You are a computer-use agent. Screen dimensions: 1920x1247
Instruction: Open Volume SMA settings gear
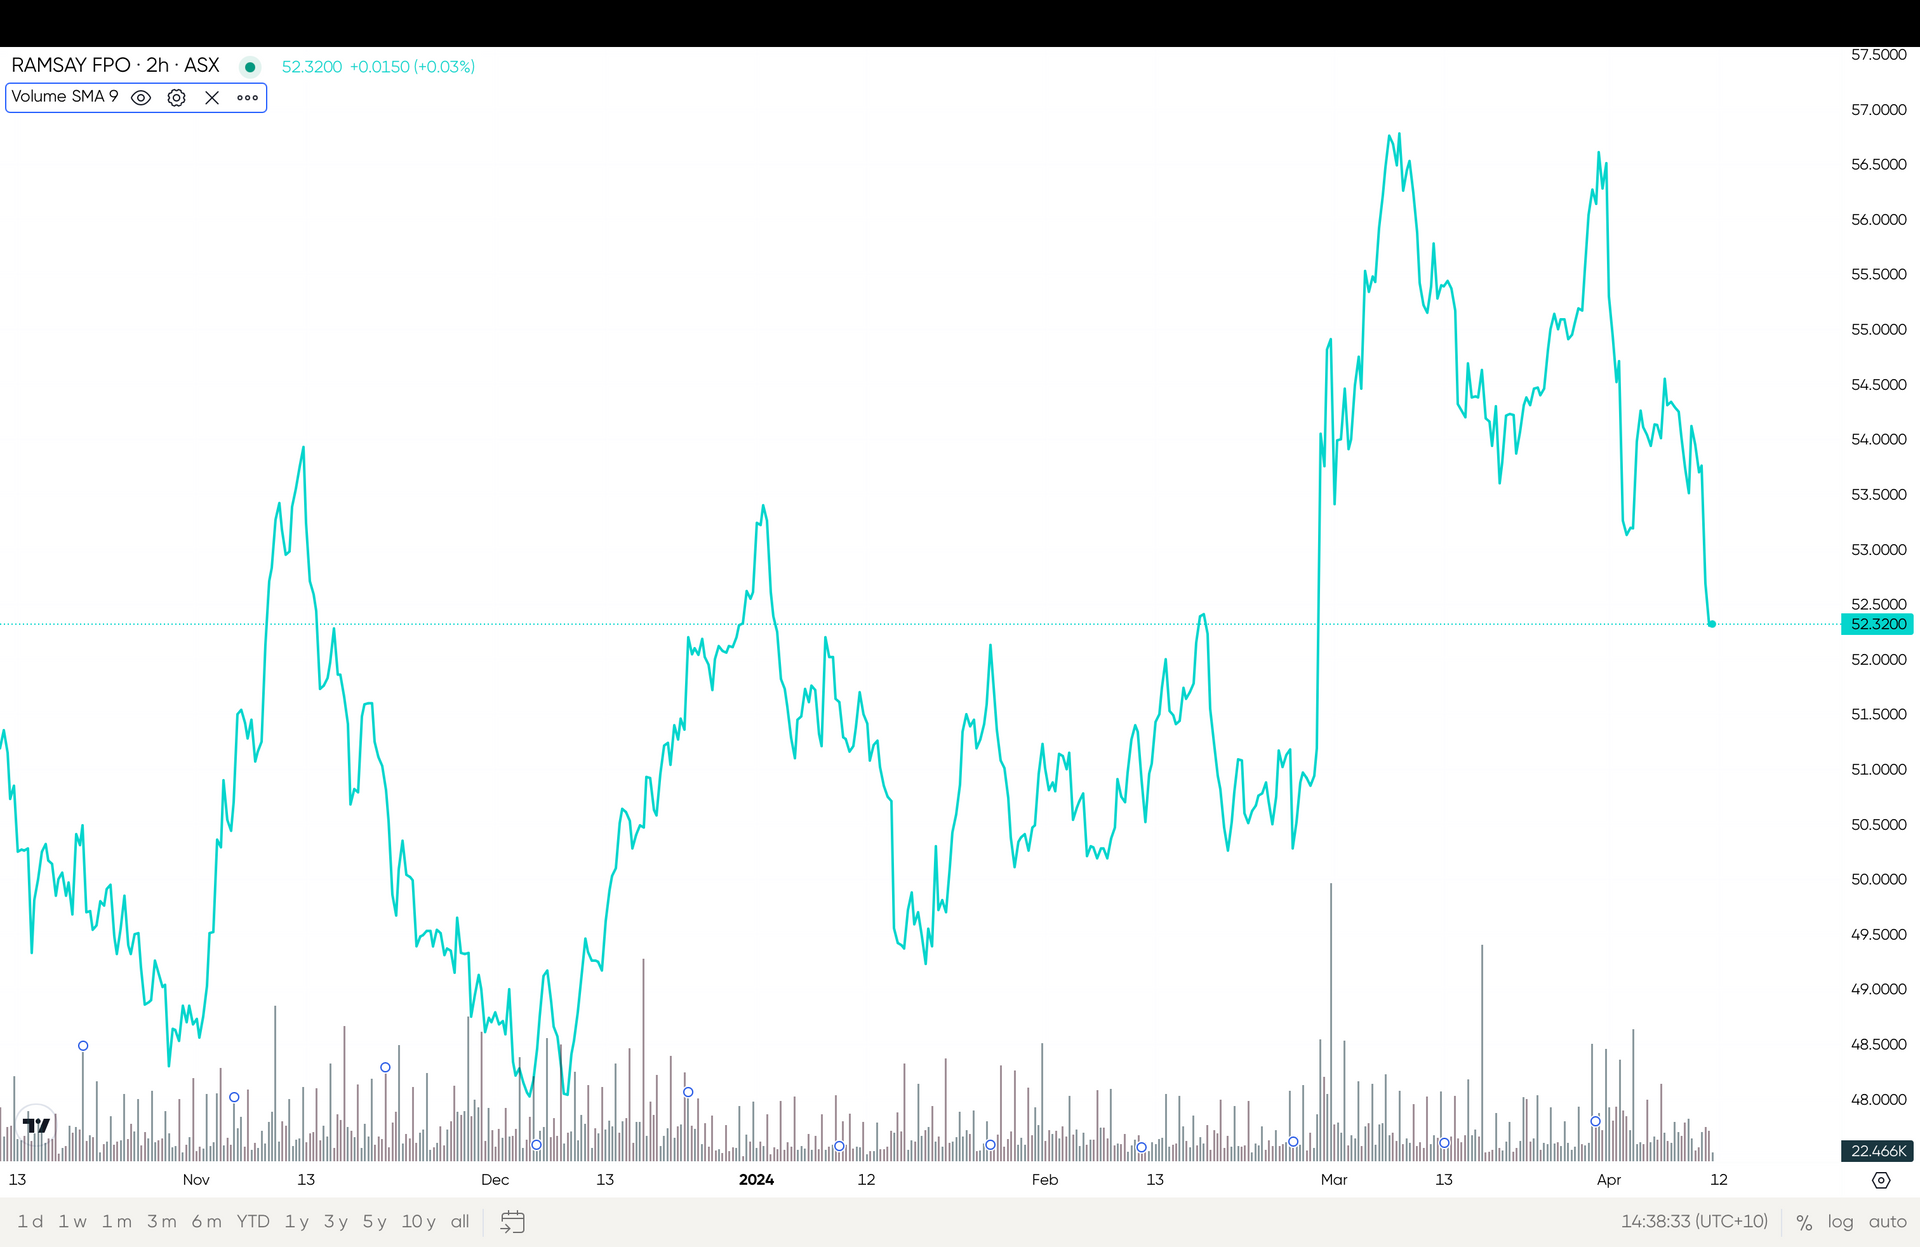click(x=176, y=97)
